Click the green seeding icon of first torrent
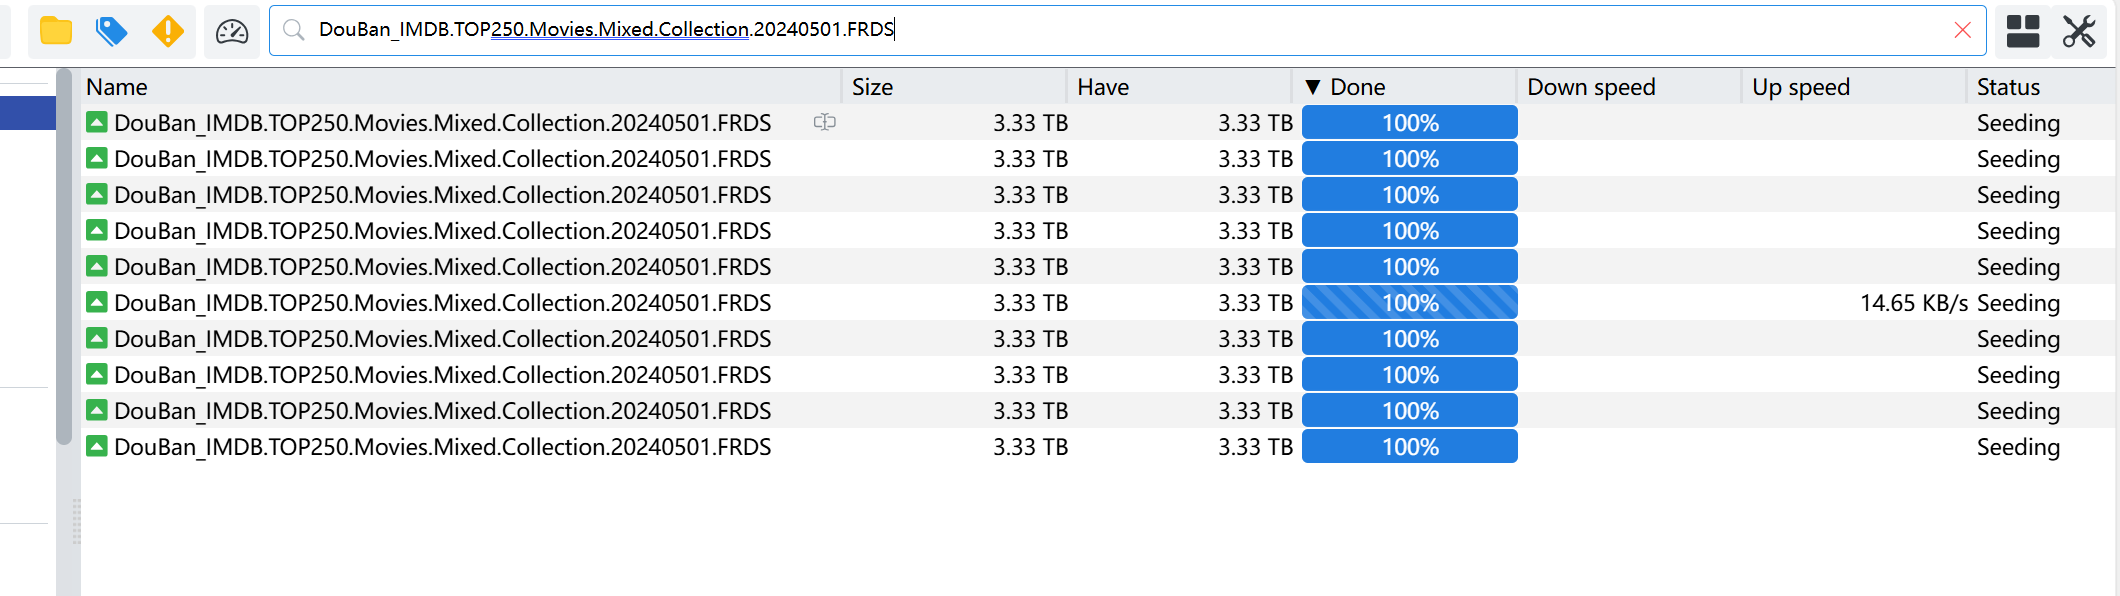The width and height of the screenshot is (2120, 596). tap(97, 122)
